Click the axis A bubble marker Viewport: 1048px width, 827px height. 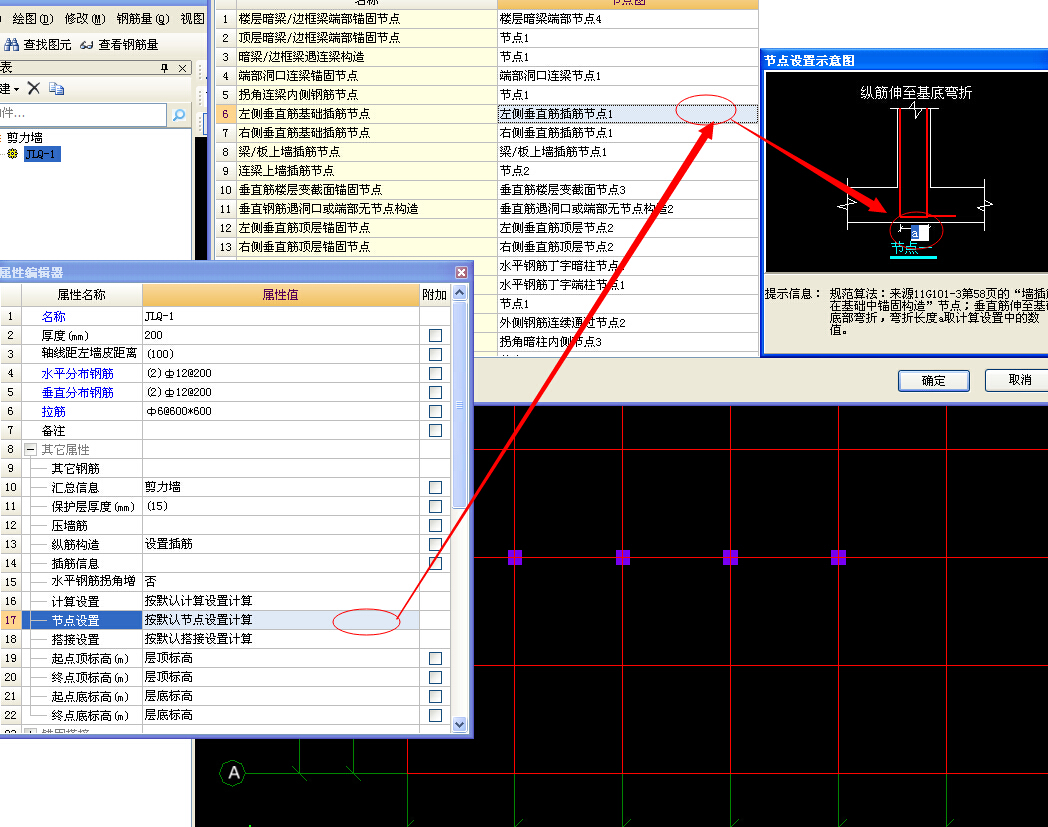coord(233,773)
